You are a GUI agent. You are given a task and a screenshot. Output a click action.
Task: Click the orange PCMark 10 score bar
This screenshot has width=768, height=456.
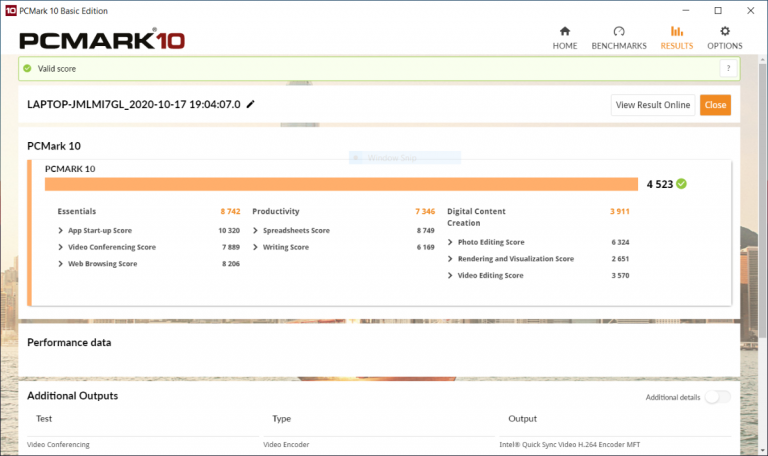tap(340, 184)
